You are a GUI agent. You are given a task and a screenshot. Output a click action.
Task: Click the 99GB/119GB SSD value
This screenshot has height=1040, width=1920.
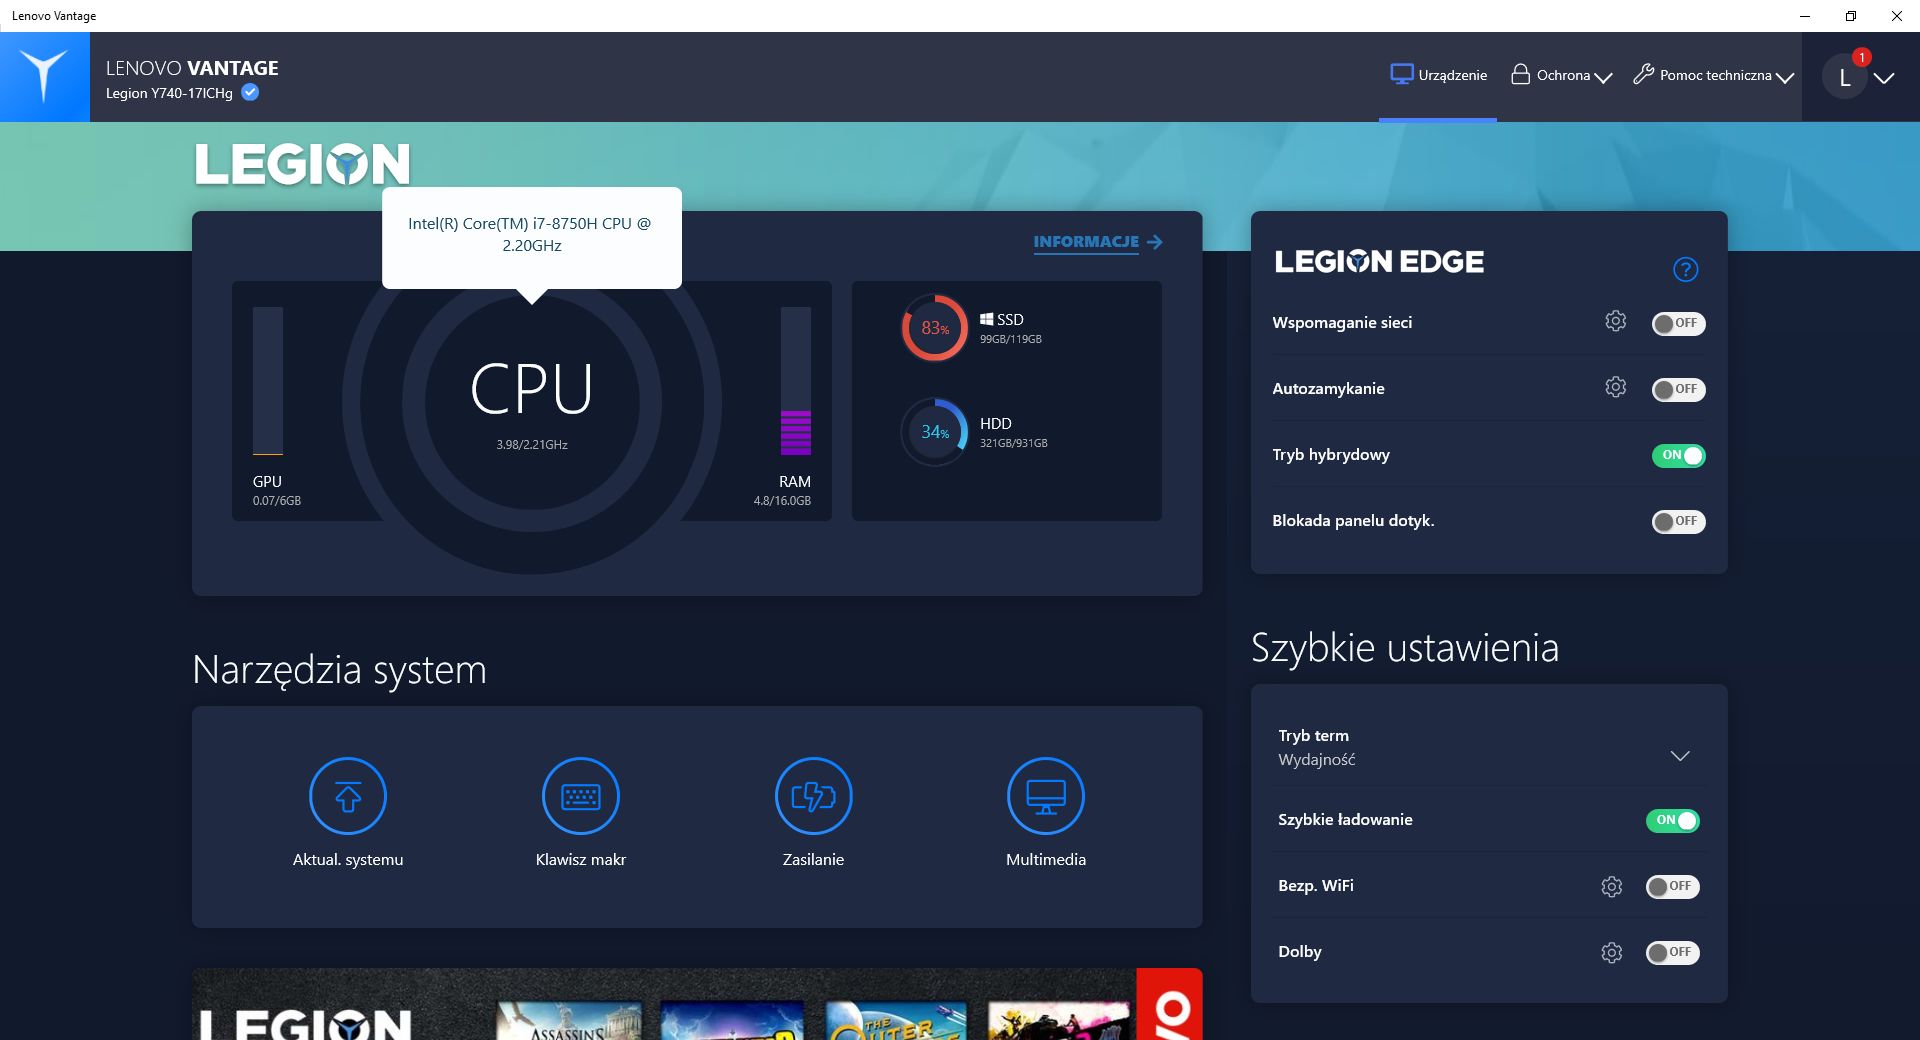click(x=1011, y=340)
